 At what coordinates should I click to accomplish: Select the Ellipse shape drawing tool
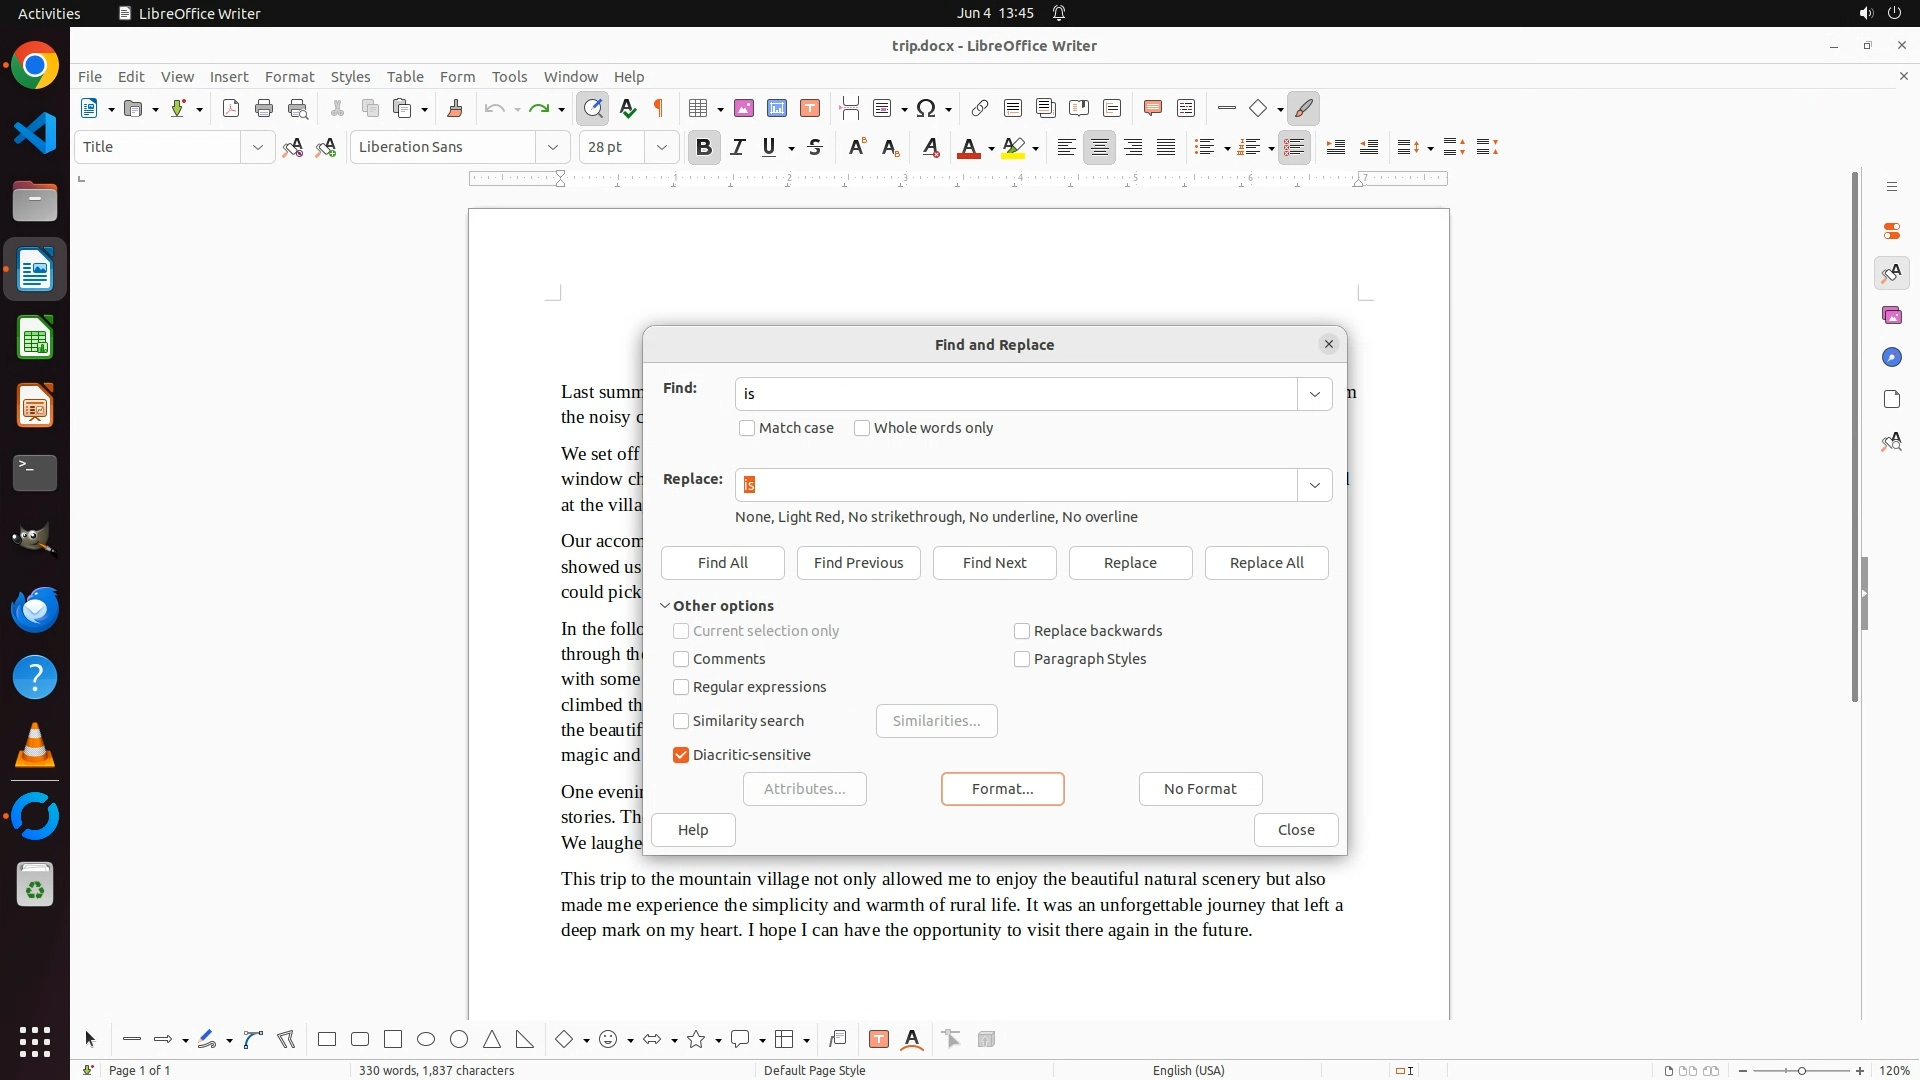(x=426, y=1039)
